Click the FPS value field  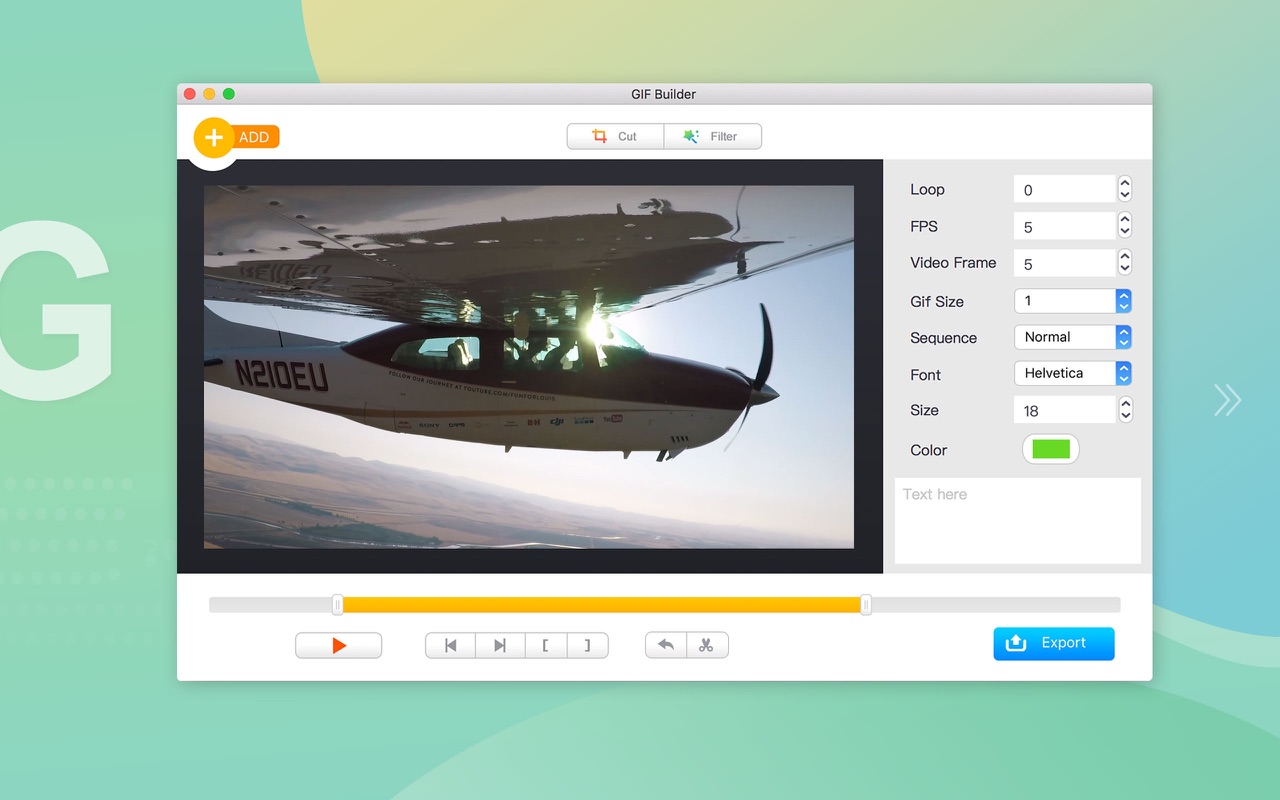point(1064,226)
